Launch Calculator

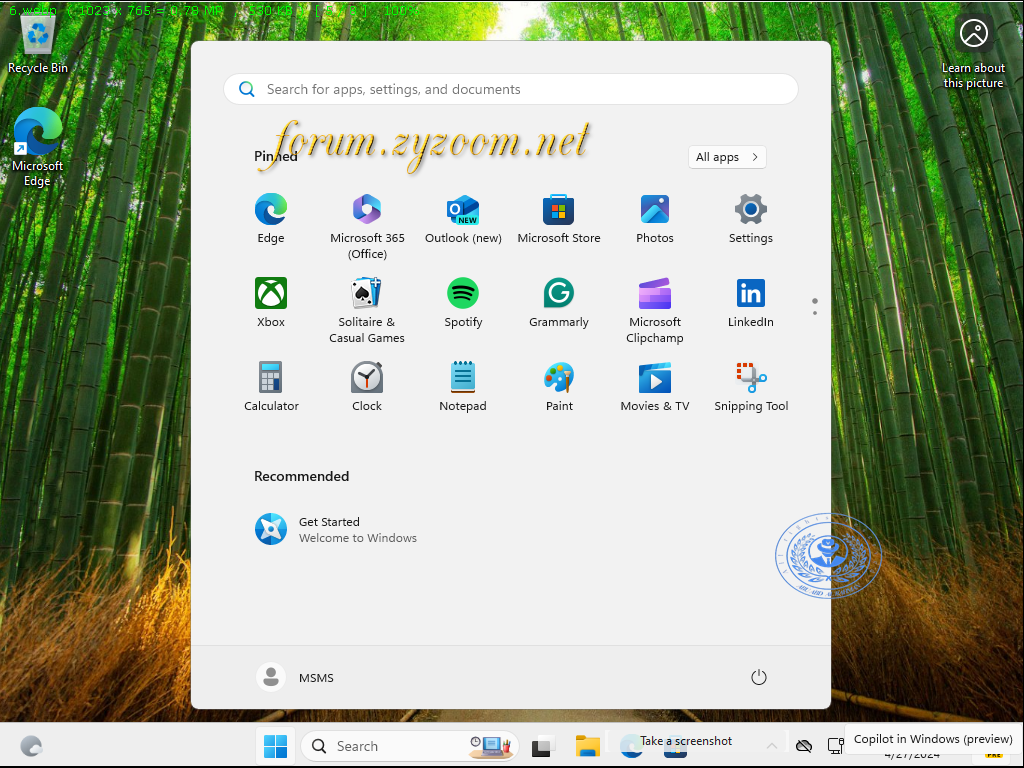tap(270, 387)
